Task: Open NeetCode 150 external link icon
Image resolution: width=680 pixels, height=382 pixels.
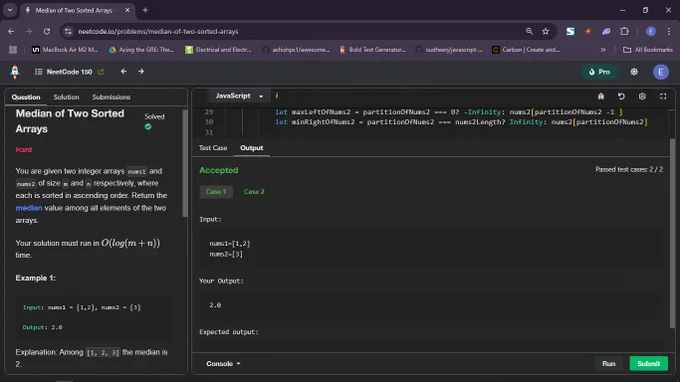Action: point(101,72)
